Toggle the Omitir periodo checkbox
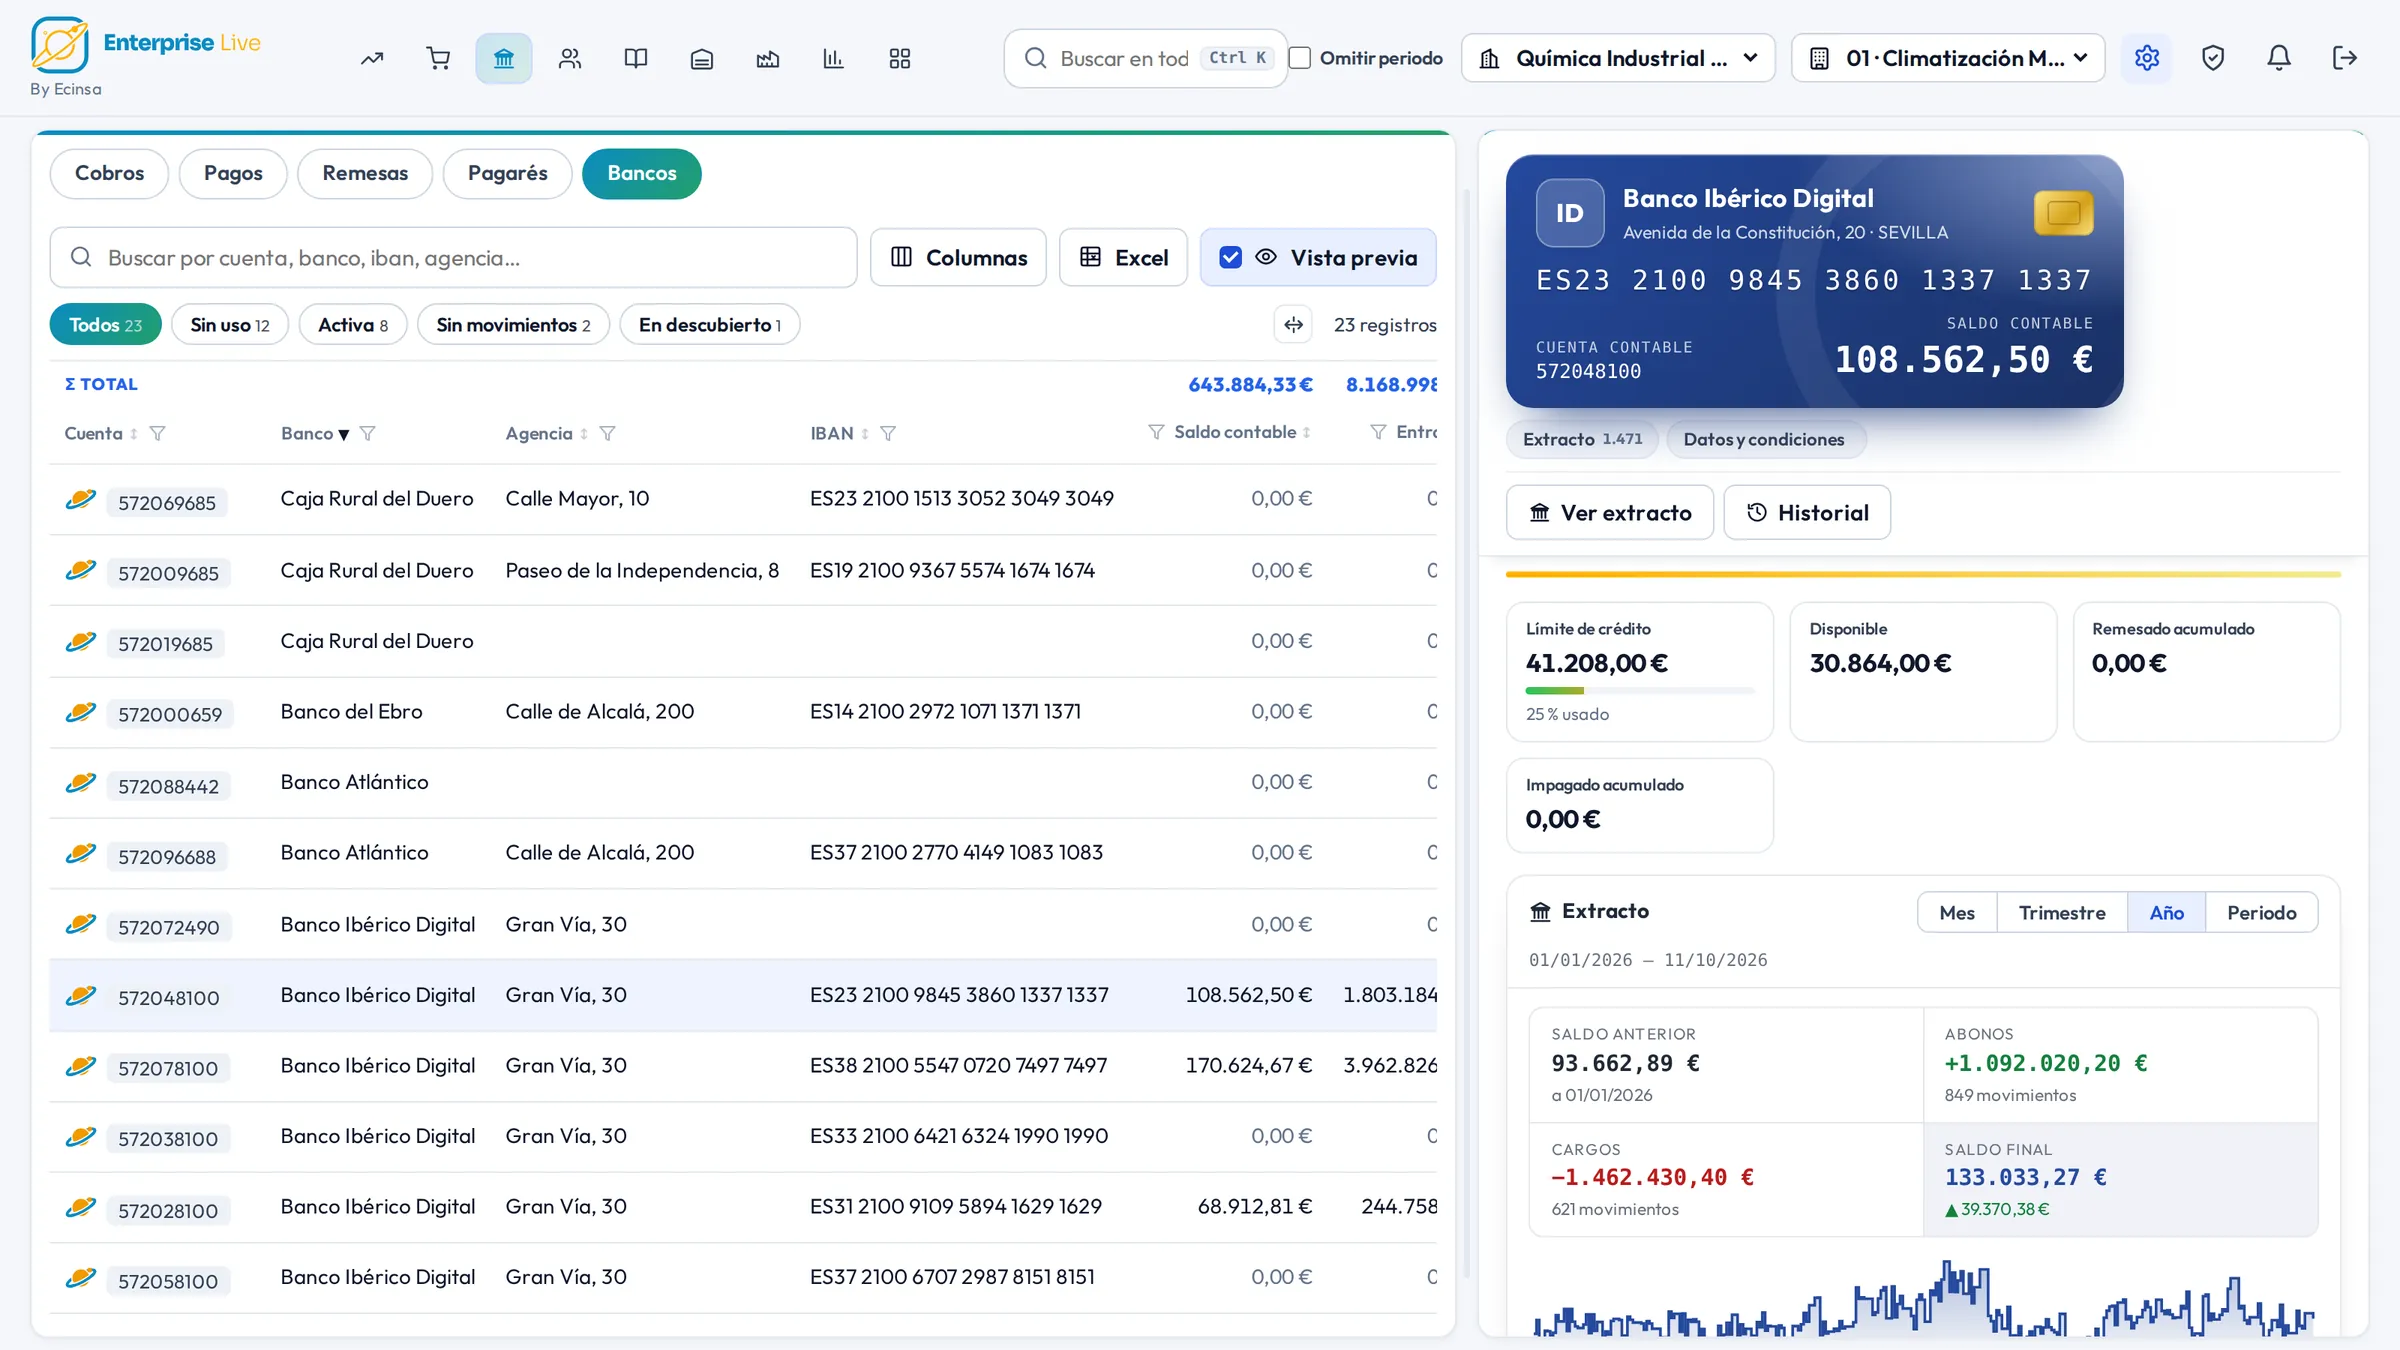Viewport: 2400px width, 1350px height. click(1300, 58)
